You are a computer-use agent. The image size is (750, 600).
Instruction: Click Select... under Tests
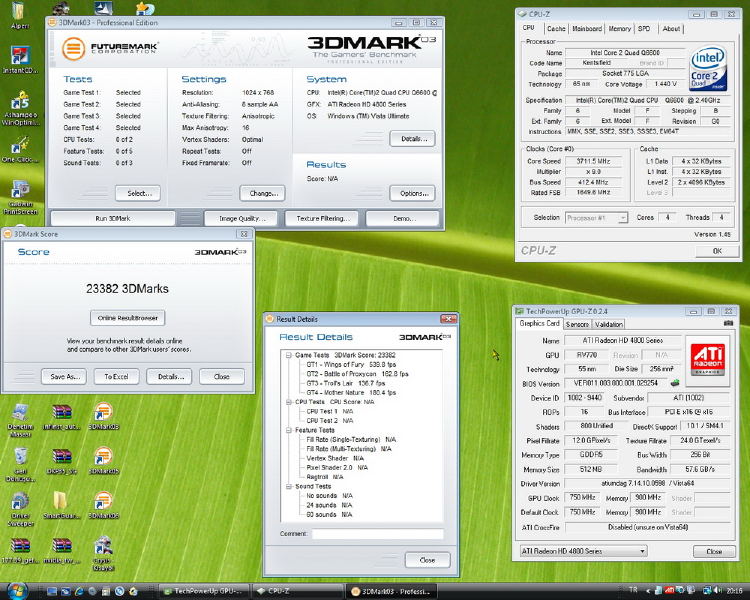click(139, 193)
